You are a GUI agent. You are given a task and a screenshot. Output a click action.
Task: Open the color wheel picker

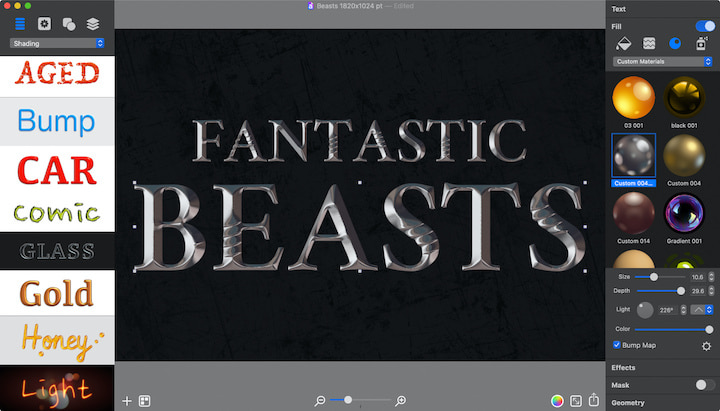(x=557, y=401)
